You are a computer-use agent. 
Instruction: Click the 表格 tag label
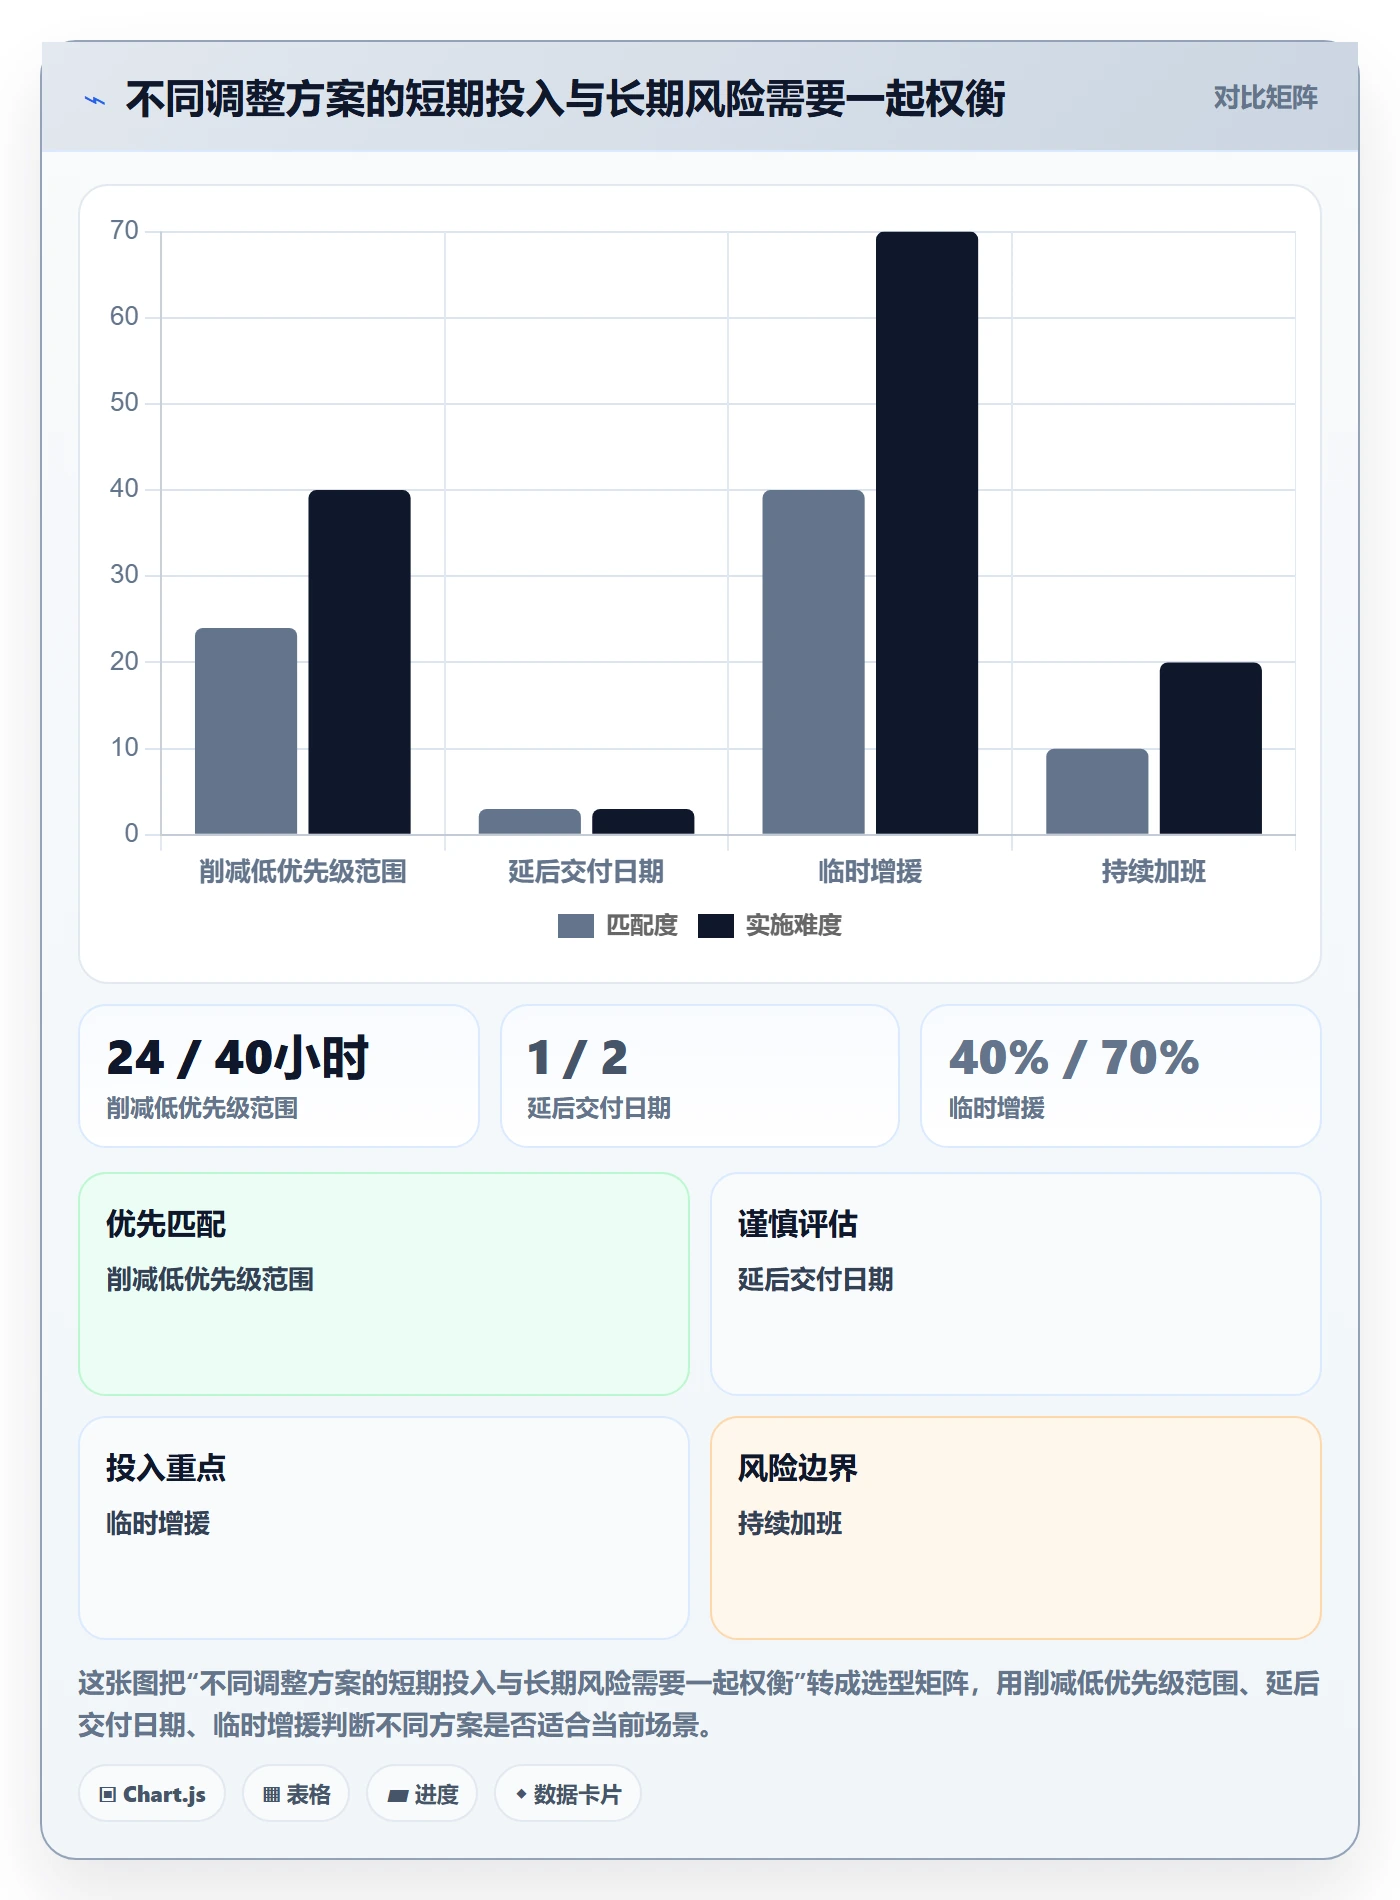[x=308, y=1795]
